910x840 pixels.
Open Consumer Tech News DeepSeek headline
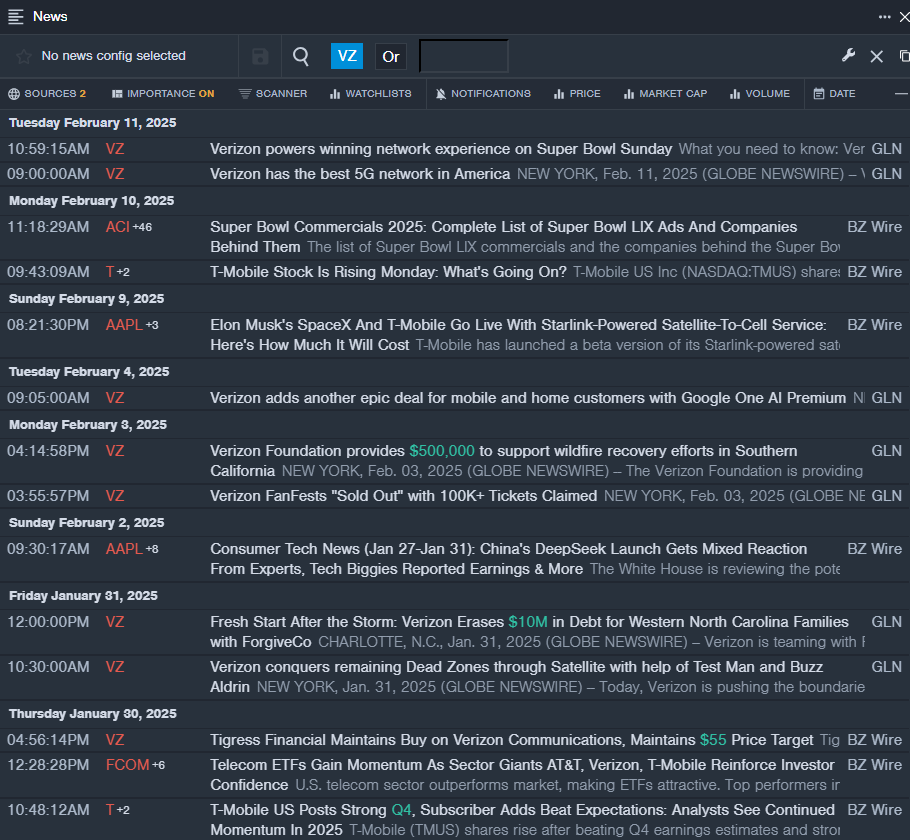coord(508,559)
